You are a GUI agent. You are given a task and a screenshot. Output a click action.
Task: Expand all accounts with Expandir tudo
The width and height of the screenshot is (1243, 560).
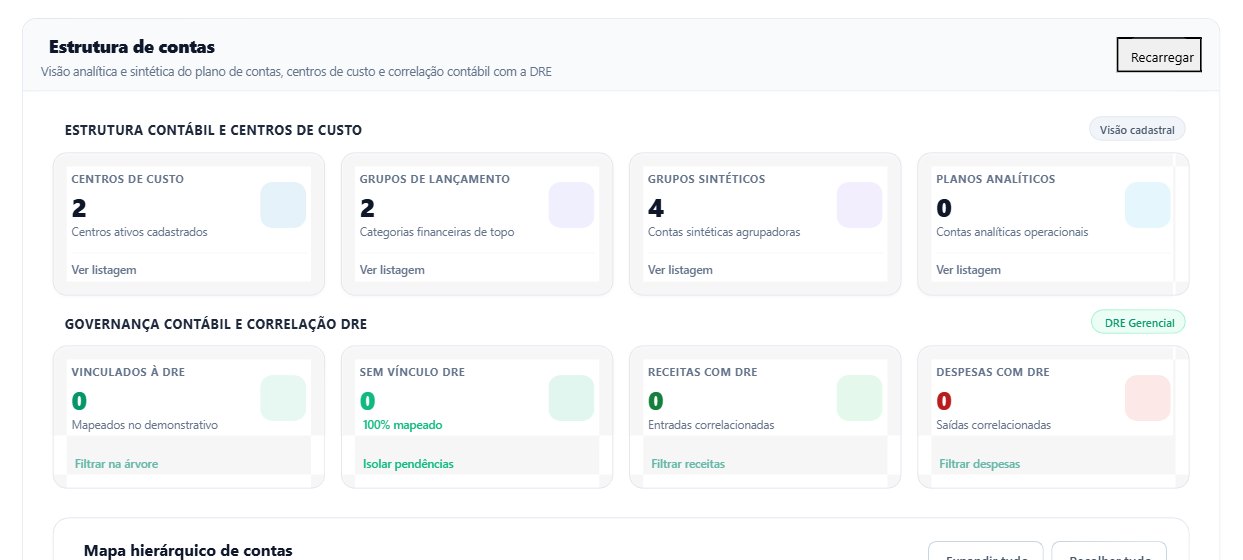click(x=985, y=552)
